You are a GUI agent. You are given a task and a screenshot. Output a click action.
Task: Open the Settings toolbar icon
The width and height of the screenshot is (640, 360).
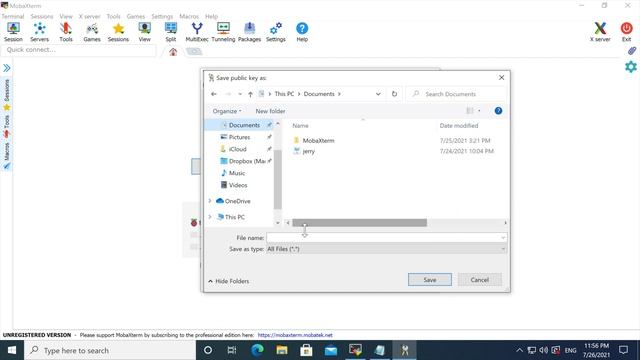coord(276,32)
